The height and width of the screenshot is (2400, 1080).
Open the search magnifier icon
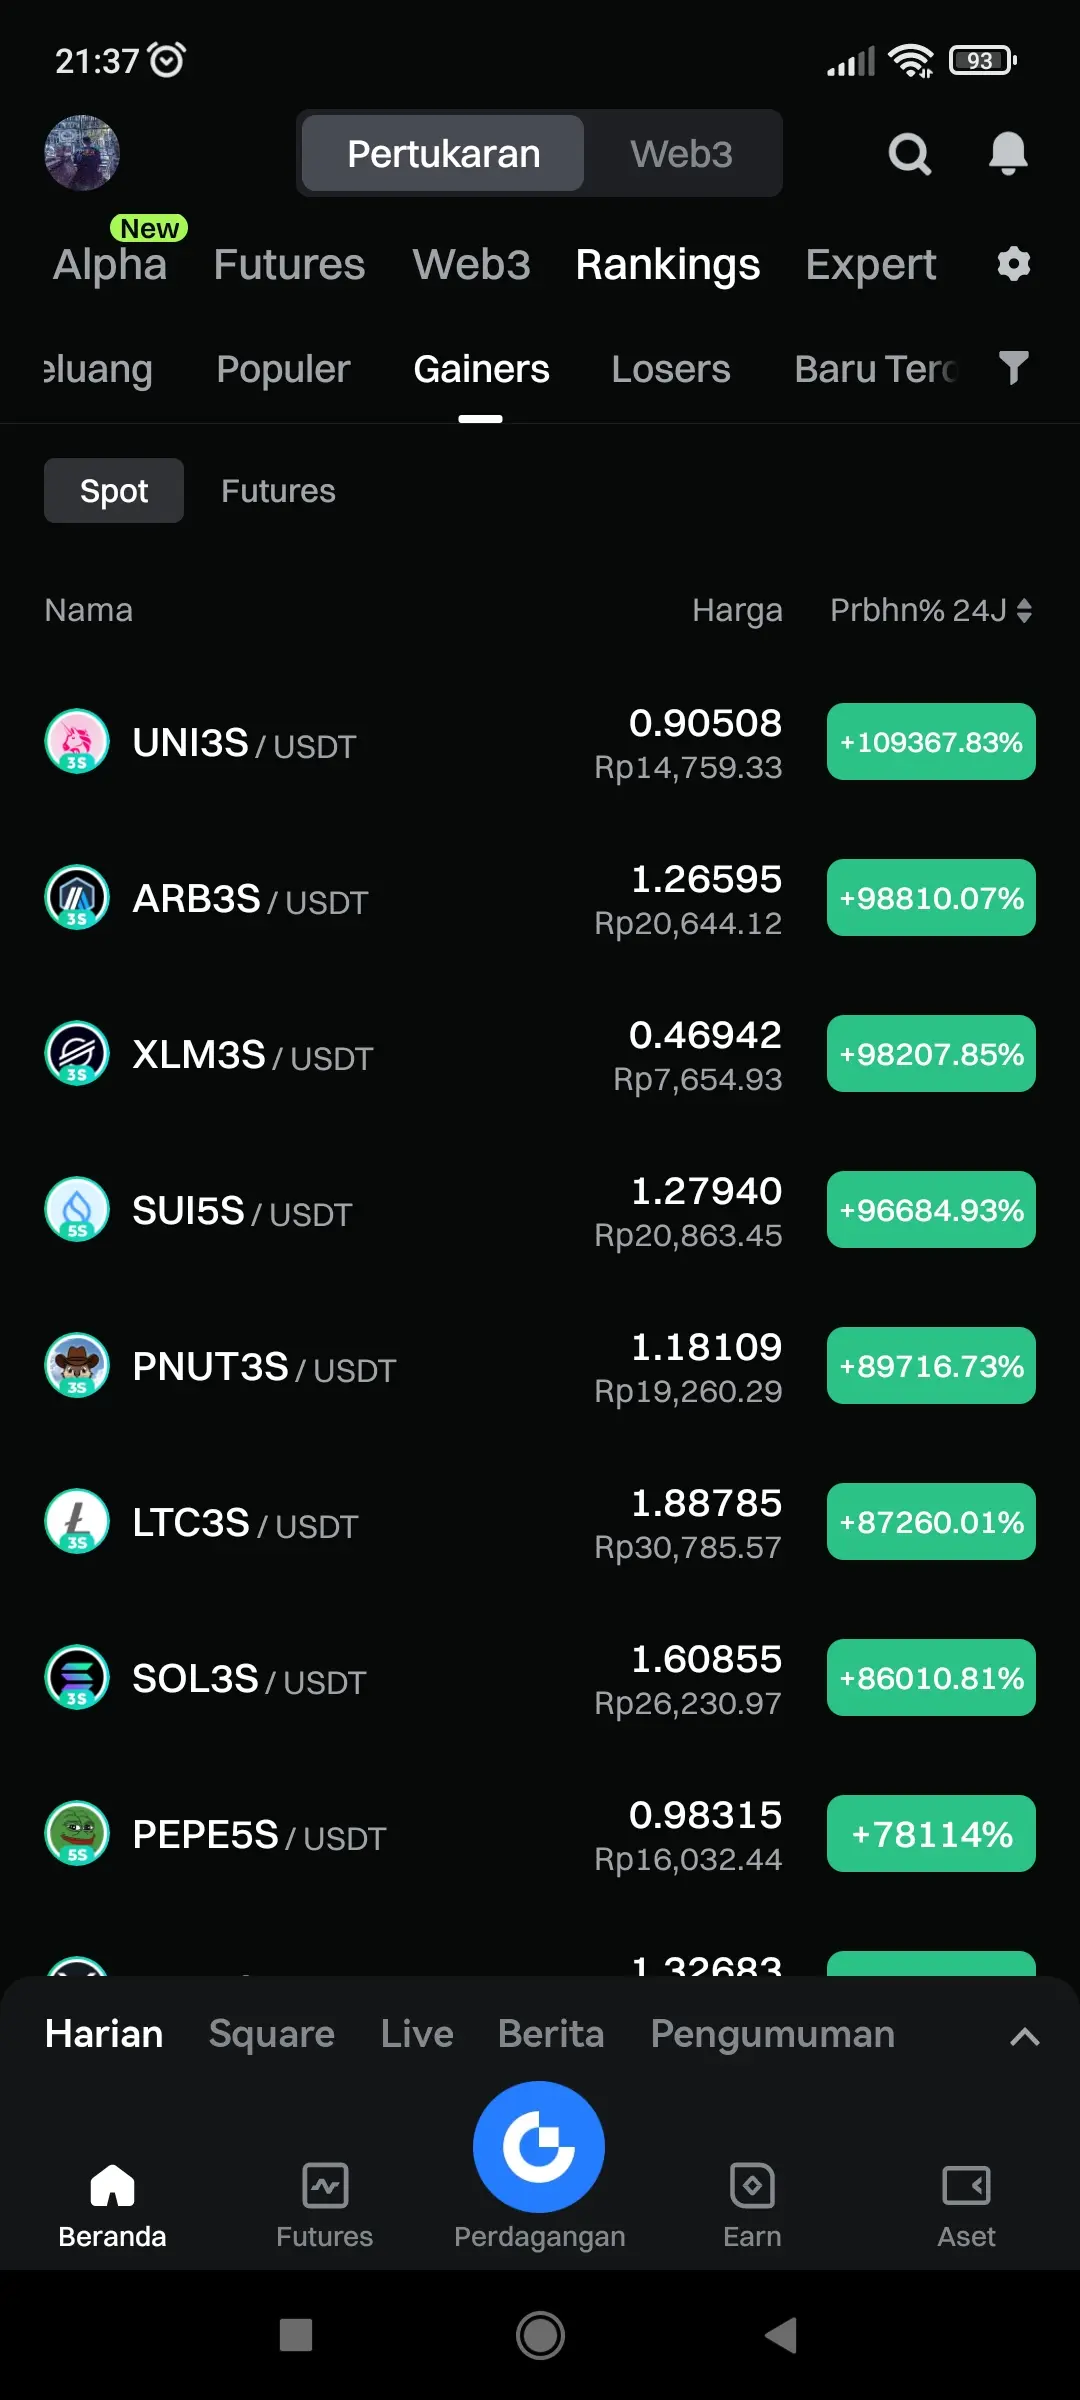pyautogui.click(x=909, y=154)
